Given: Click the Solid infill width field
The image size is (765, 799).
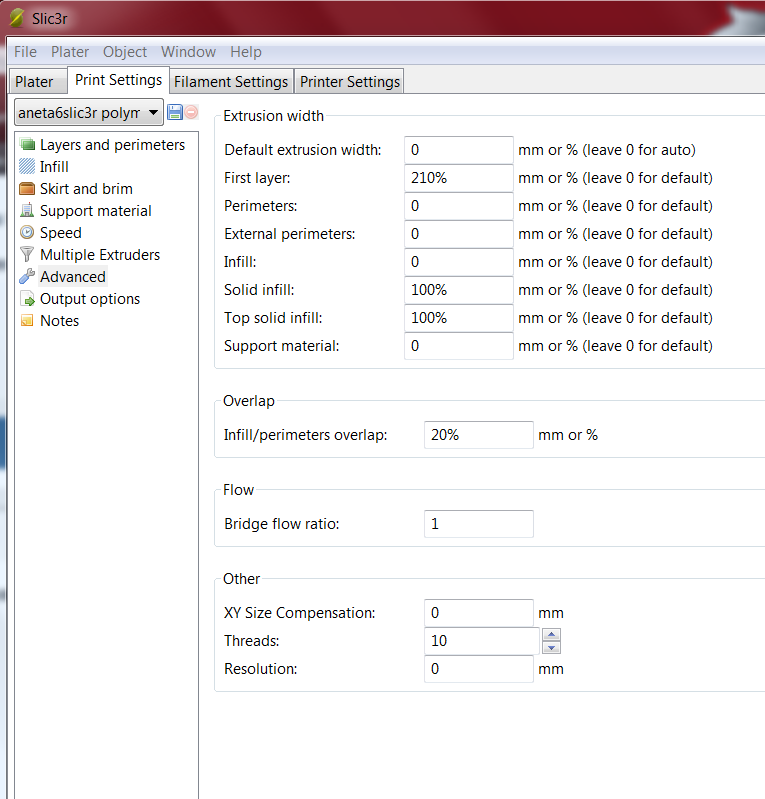Looking at the screenshot, I should point(459,290).
